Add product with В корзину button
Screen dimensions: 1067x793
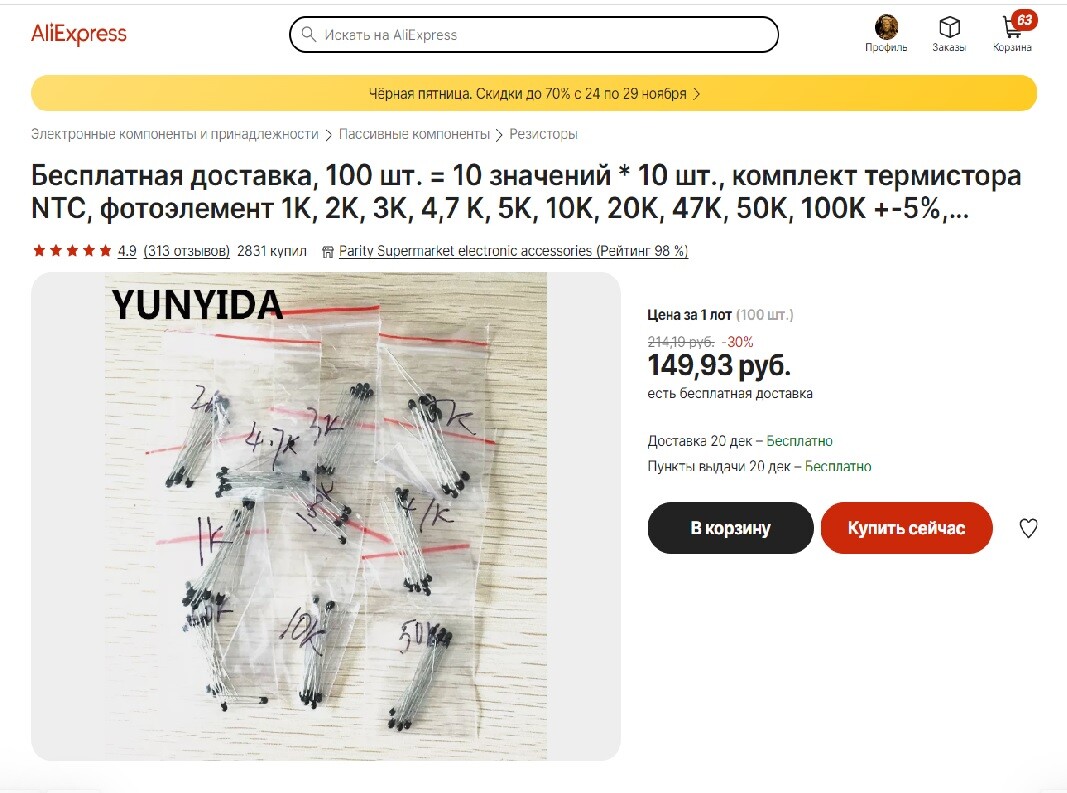(x=730, y=528)
